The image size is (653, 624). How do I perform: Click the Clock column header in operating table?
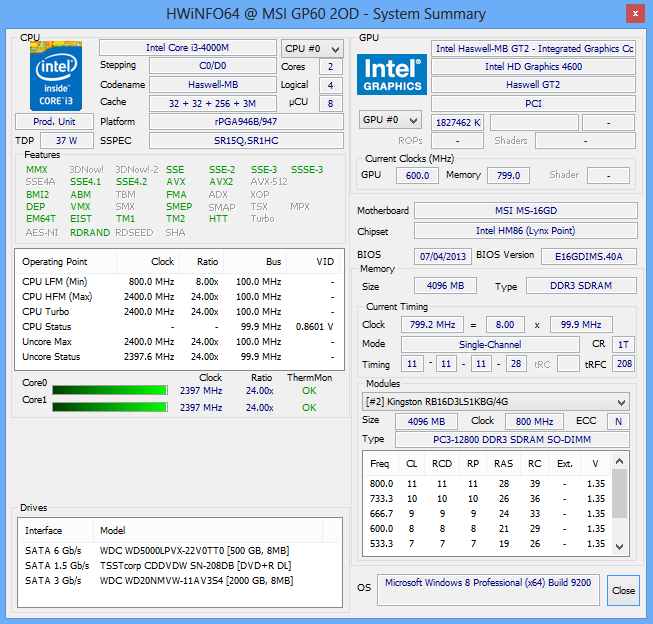(x=148, y=262)
